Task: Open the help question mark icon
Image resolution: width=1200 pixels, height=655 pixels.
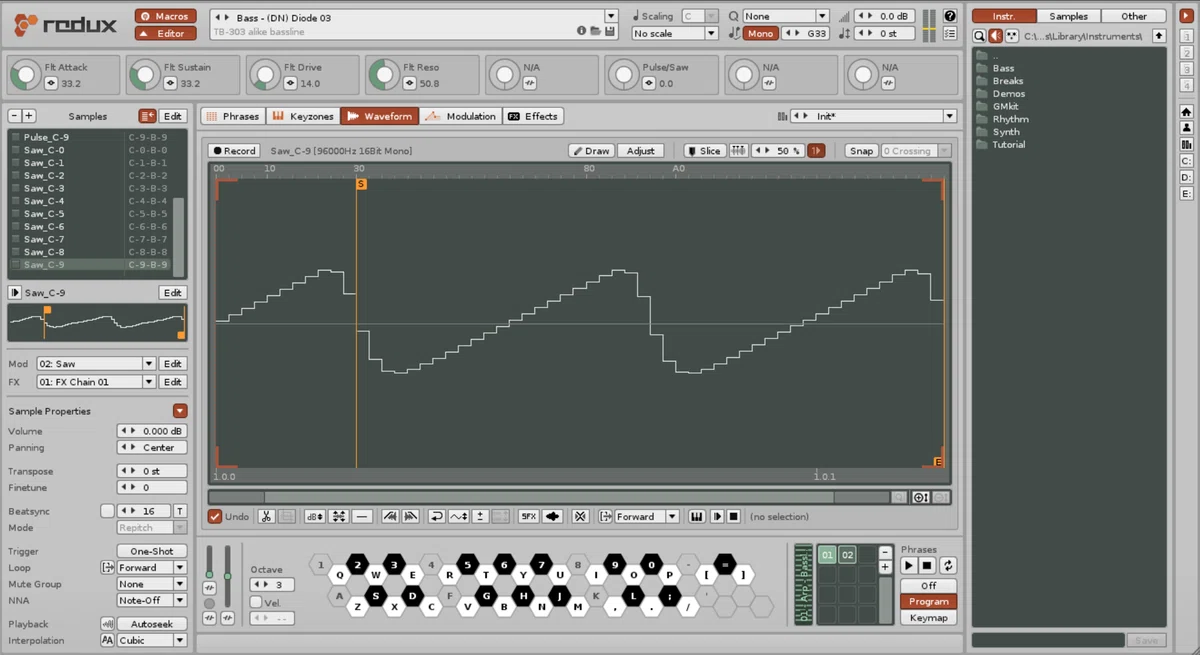Action: (x=949, y=16)
